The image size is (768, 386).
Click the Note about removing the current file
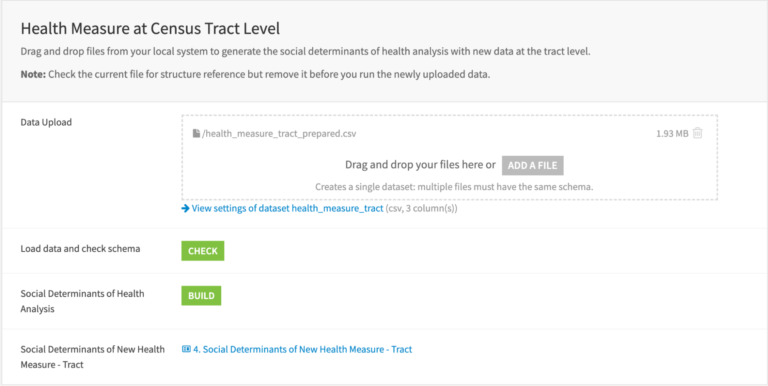255,76
